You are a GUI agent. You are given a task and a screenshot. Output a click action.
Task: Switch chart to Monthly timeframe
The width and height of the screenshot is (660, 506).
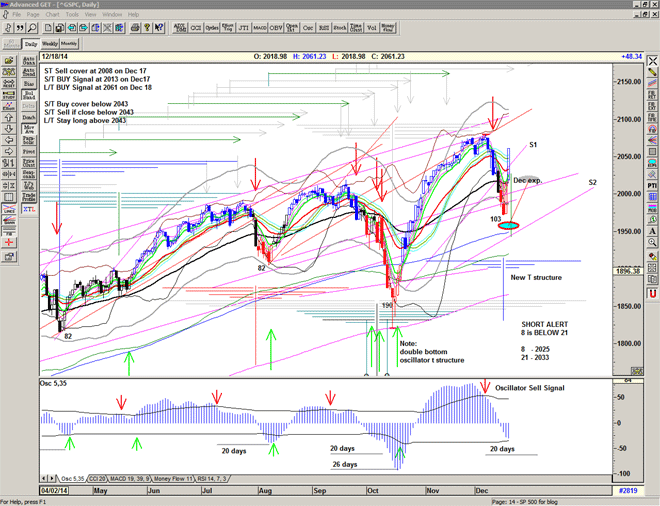point(69,44)
